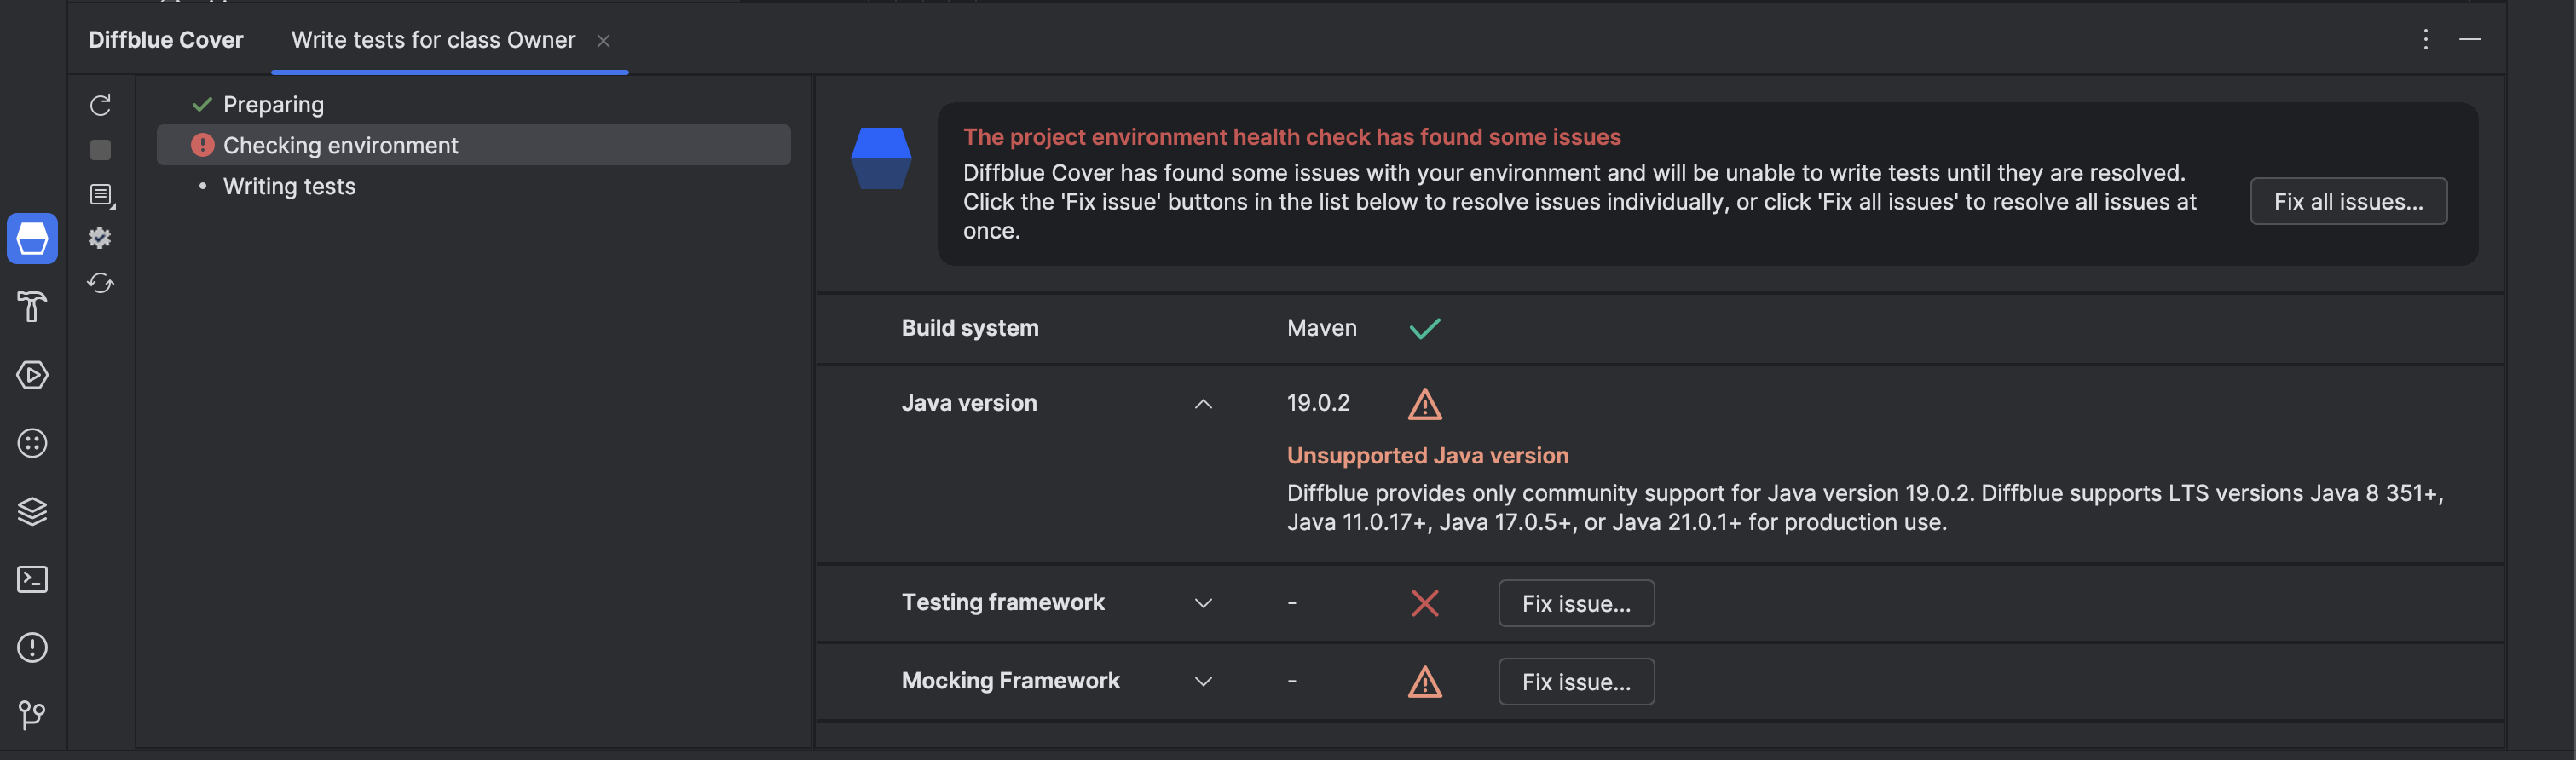Viewport: 2576px width, 760px height.
Task: Click the rerun icon in Diffblue toolbar
Action: [x=100, y=105]
